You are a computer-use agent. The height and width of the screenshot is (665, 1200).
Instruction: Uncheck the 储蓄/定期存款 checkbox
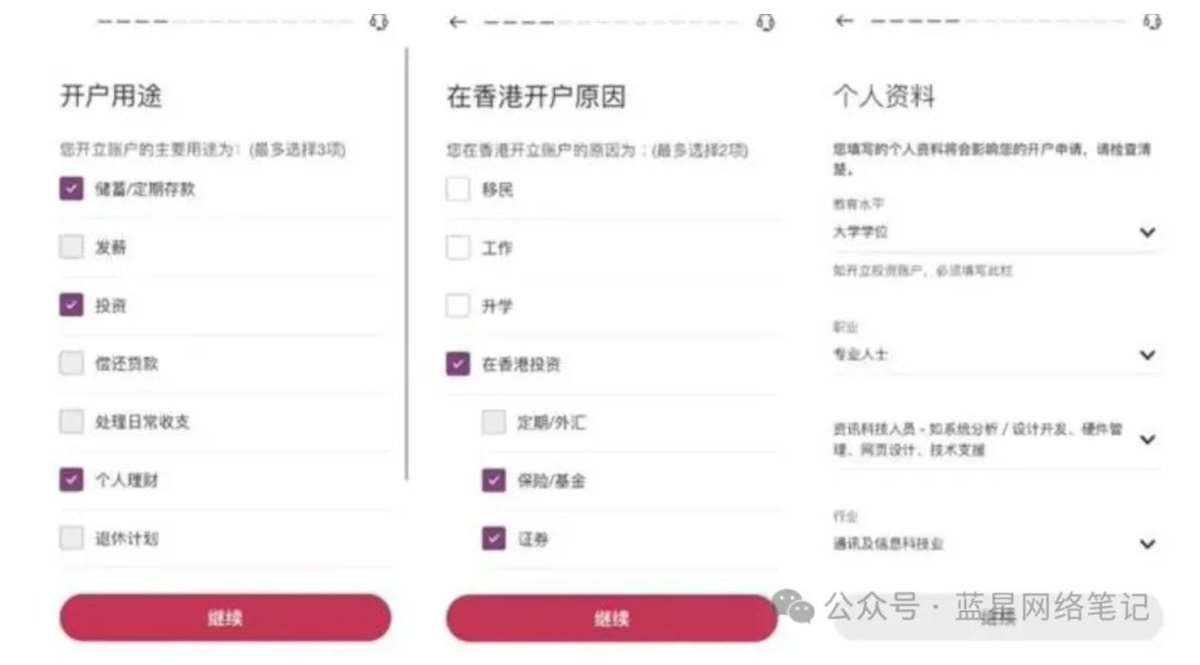(71, 189)
